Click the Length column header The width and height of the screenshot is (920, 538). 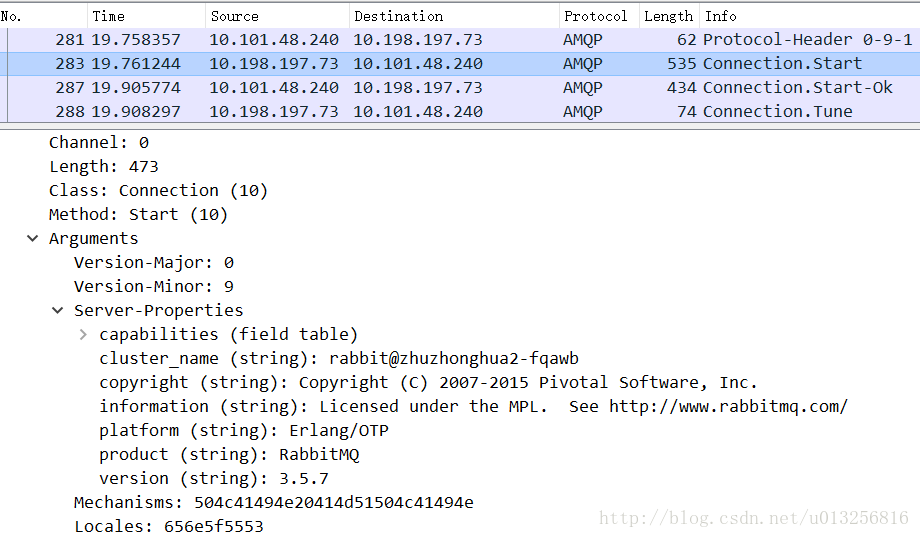(668, 16)
